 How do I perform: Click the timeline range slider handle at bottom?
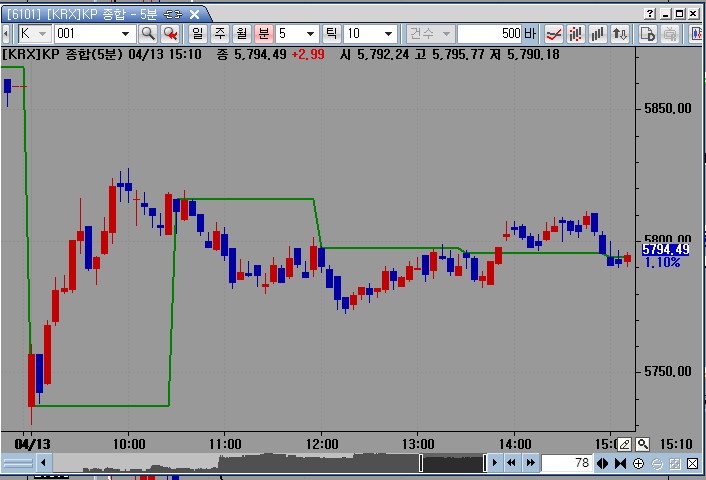point(421,463)
